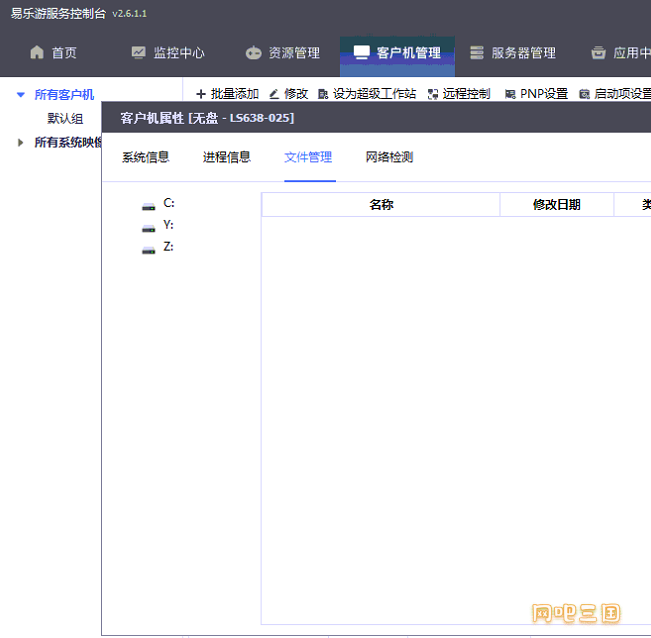Image resolution: width=651 pixels, height=638 pixels.
Task: Click the PNP设置 toolbar button
Action: point(537,94)
